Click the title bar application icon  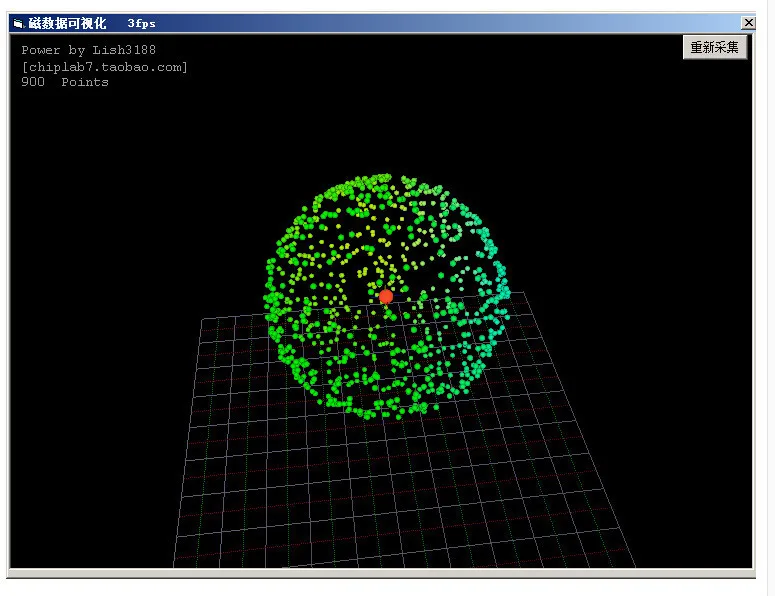pyautogui.click(x=18, y=23)
